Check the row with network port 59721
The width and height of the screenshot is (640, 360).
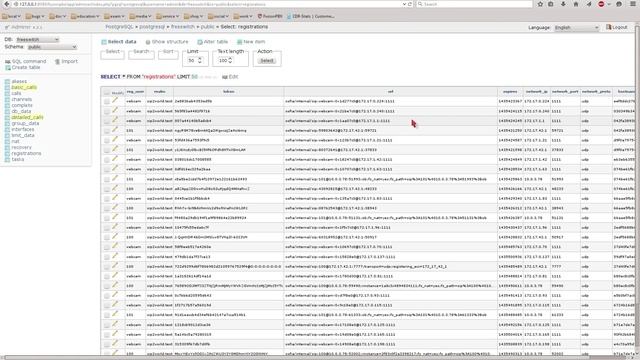tap(107, 131)
